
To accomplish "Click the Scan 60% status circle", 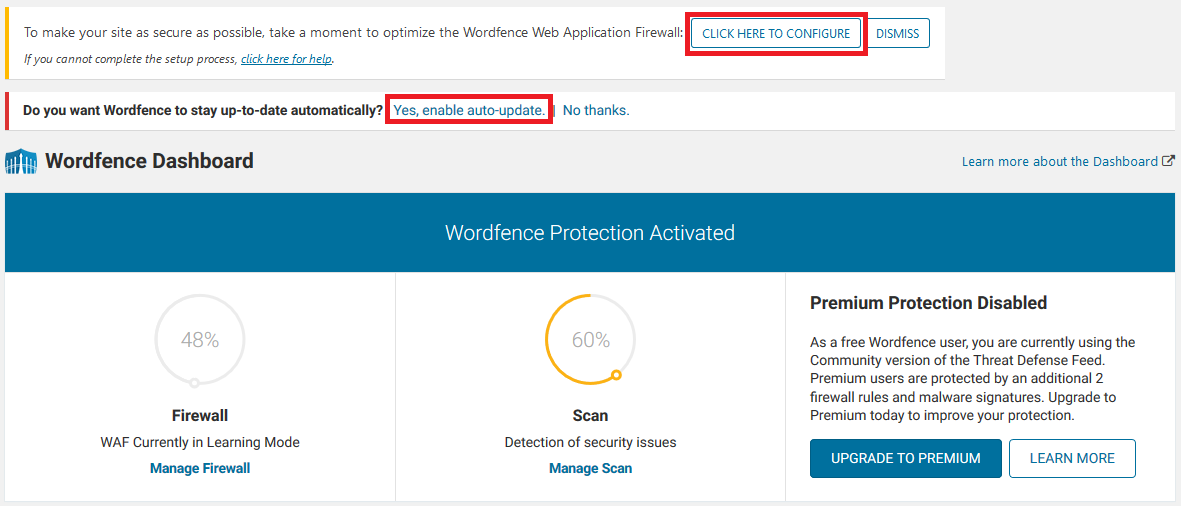I will pos(590,340).
